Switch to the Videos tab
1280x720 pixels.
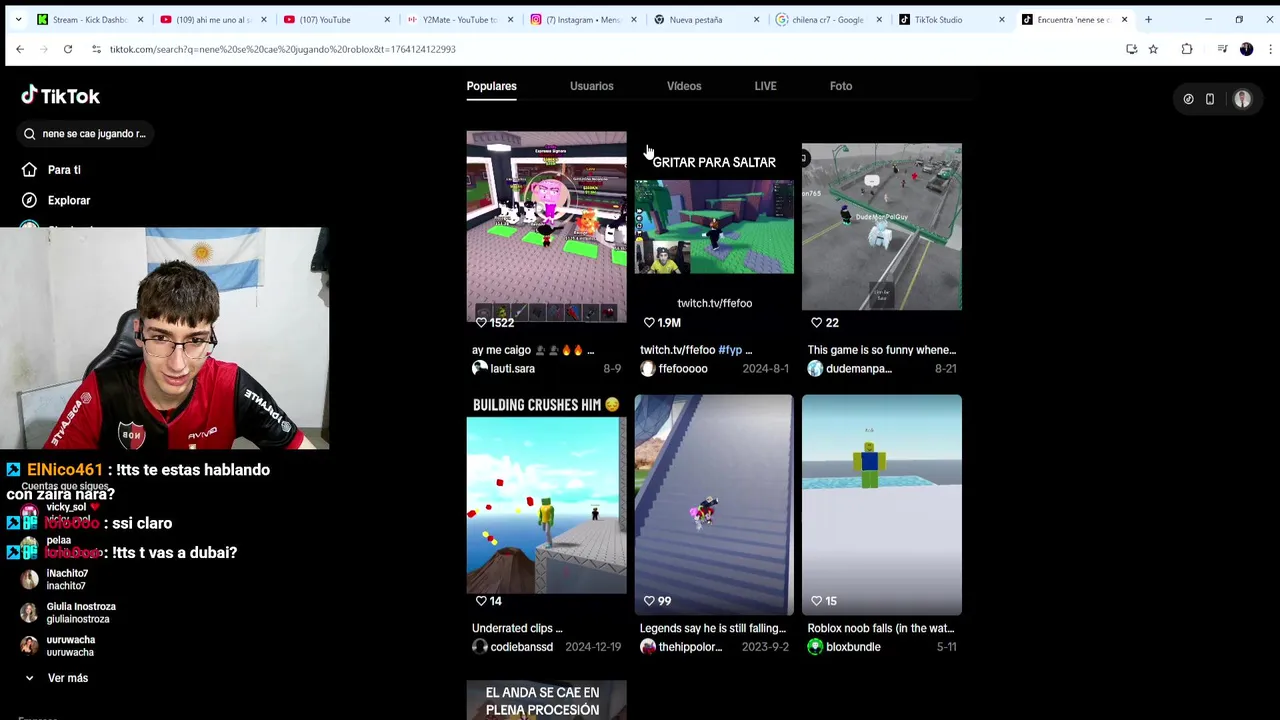tap(684, 86)
